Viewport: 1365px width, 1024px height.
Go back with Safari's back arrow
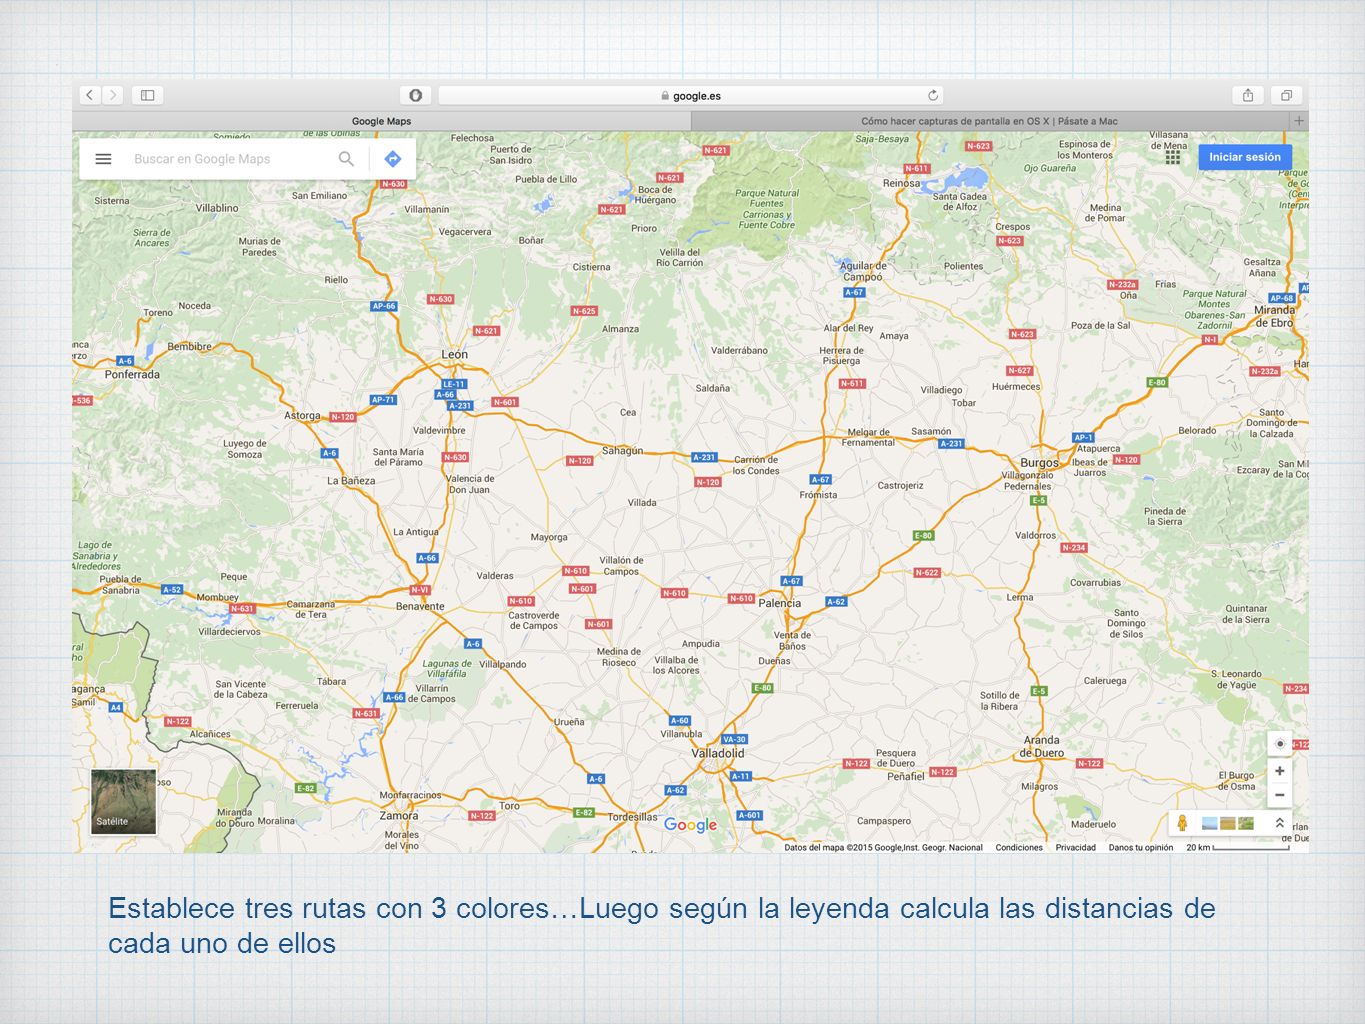point(90,95)
